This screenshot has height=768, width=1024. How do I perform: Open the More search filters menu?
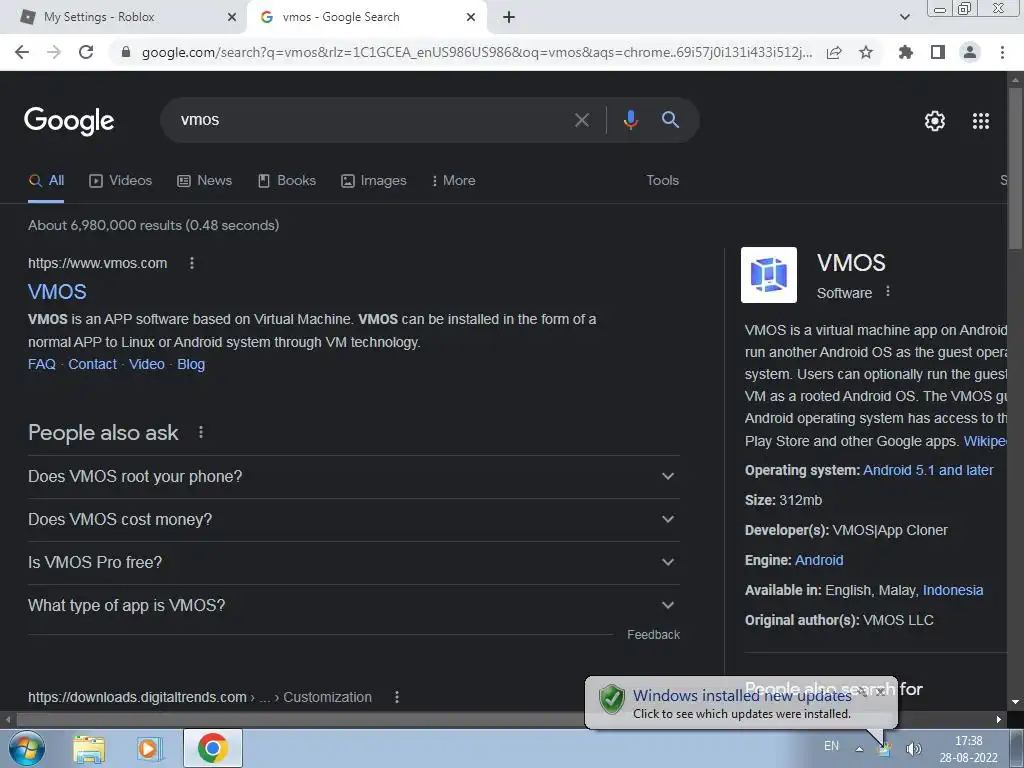point(454,180)
